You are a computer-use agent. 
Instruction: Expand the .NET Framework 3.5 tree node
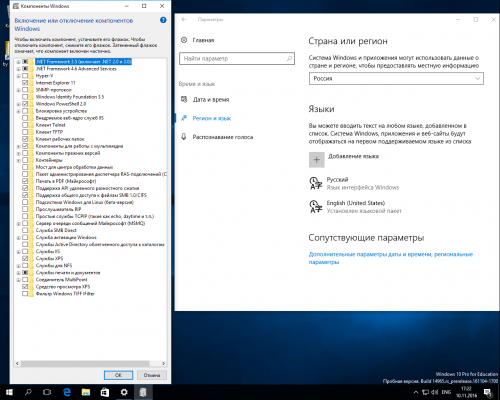coord(18,62)
